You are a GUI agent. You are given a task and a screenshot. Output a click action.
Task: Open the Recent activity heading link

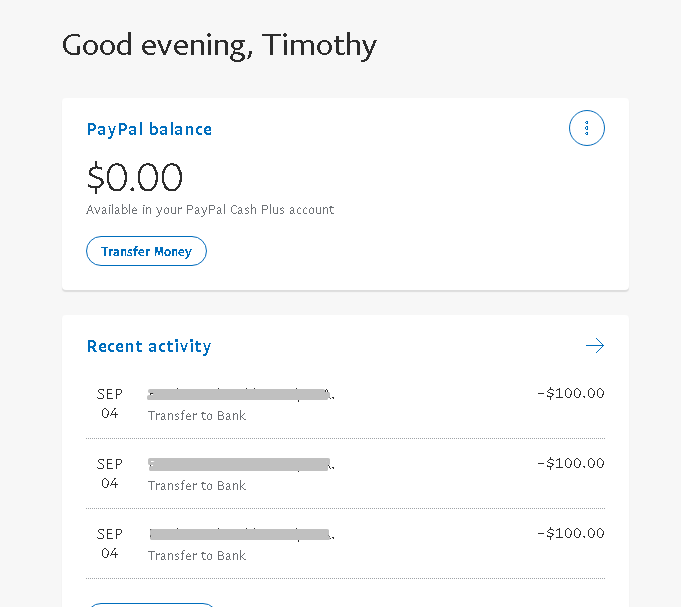coord(149,346)
